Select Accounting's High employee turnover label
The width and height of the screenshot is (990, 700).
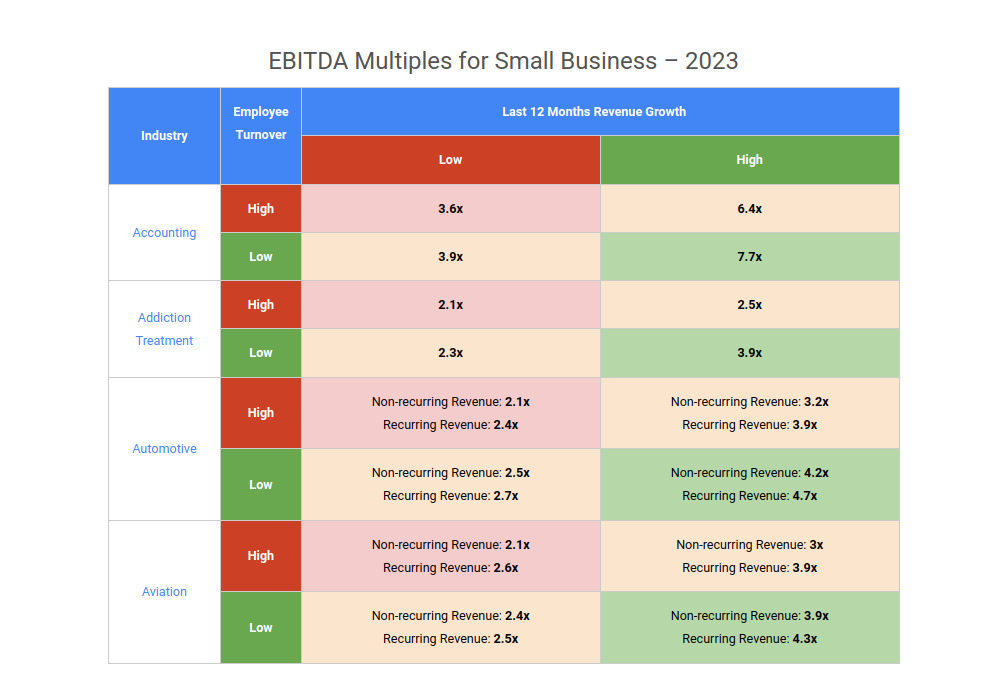point(261,209)
